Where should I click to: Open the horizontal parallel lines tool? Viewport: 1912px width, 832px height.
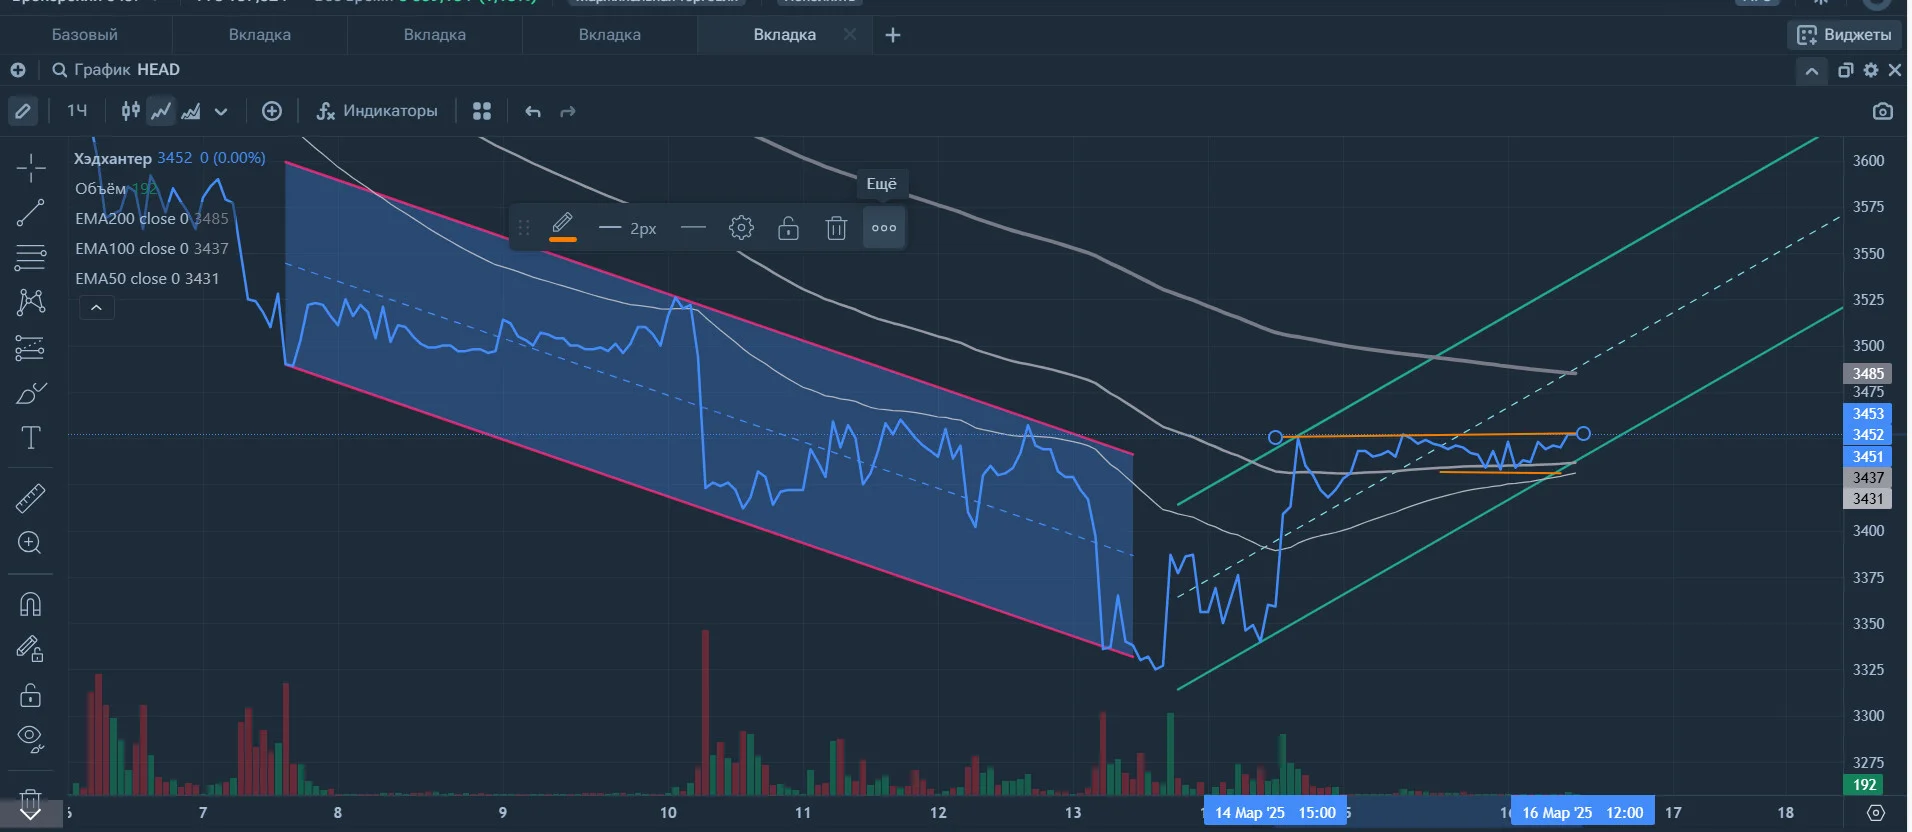pyautogui.click(x=31, y=258)
